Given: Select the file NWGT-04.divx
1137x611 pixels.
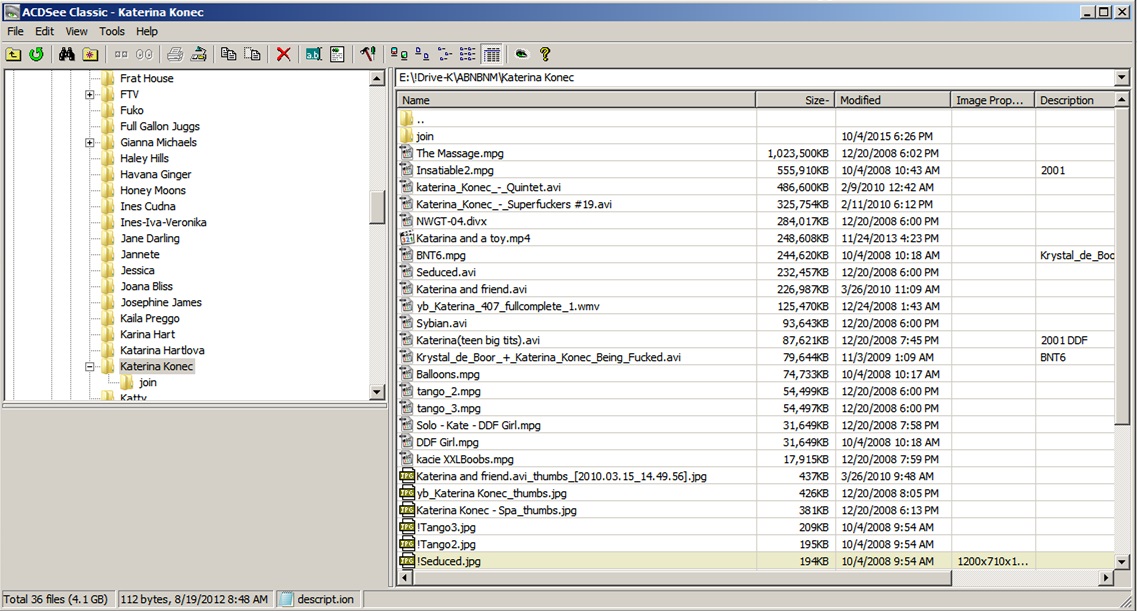Looking at the screenshot, I should tap(451, 221).
